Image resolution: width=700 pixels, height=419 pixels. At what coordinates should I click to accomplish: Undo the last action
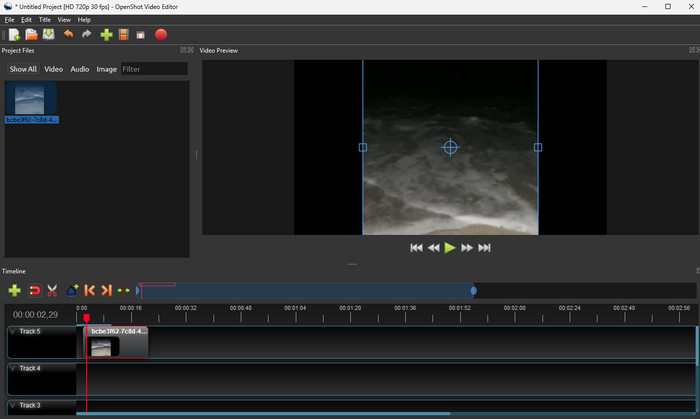tap(68, 34)
